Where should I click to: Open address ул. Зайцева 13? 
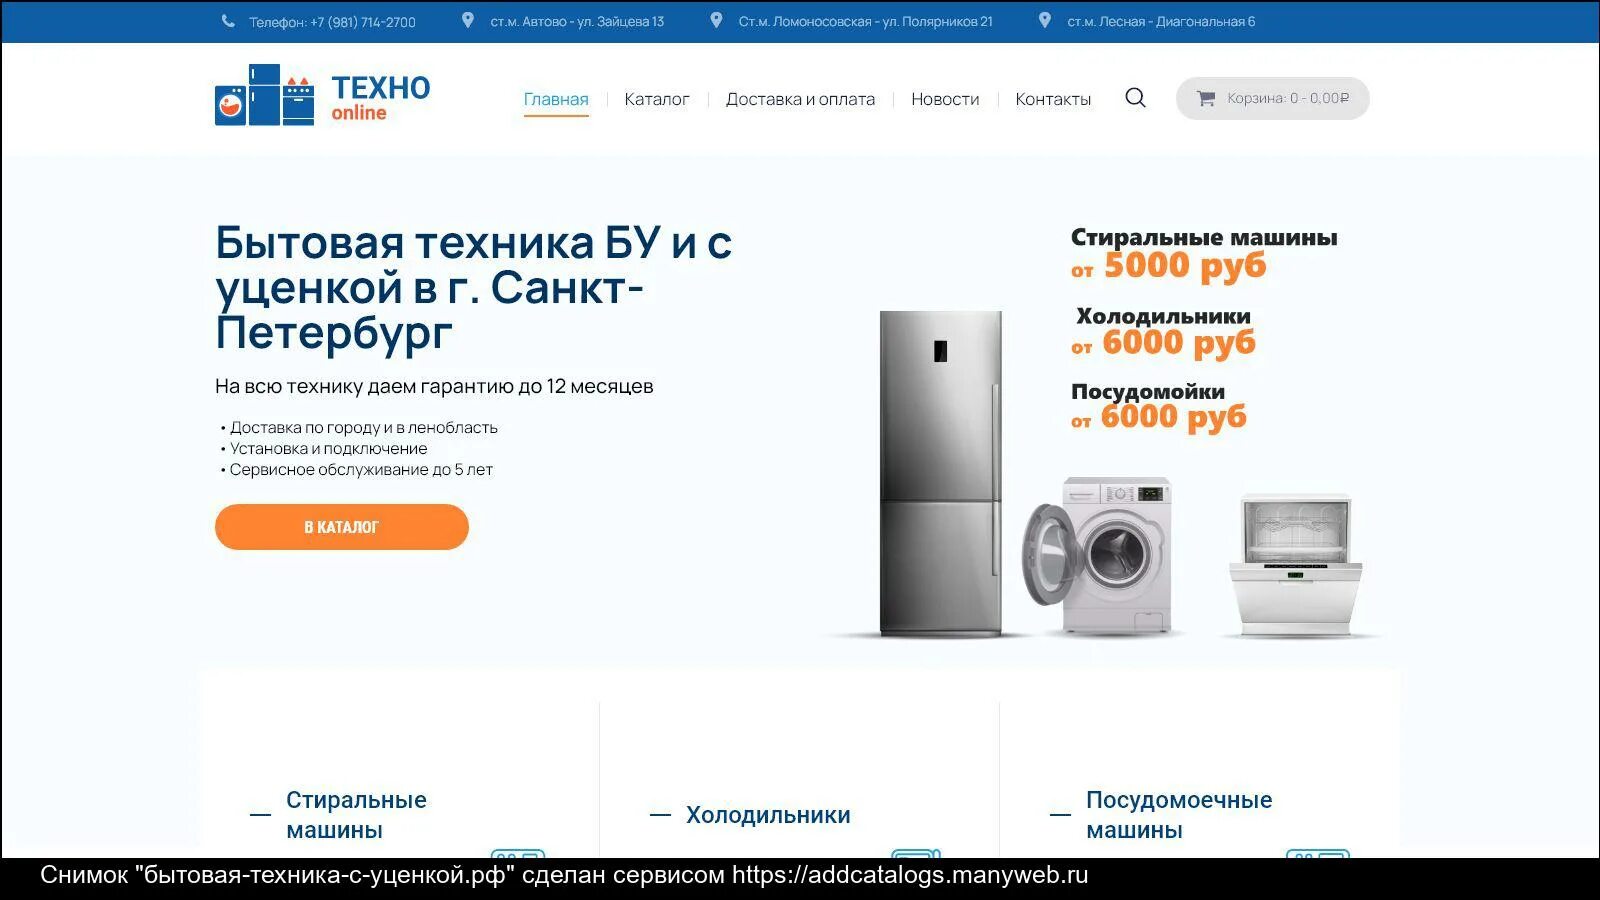coord(620,21)
